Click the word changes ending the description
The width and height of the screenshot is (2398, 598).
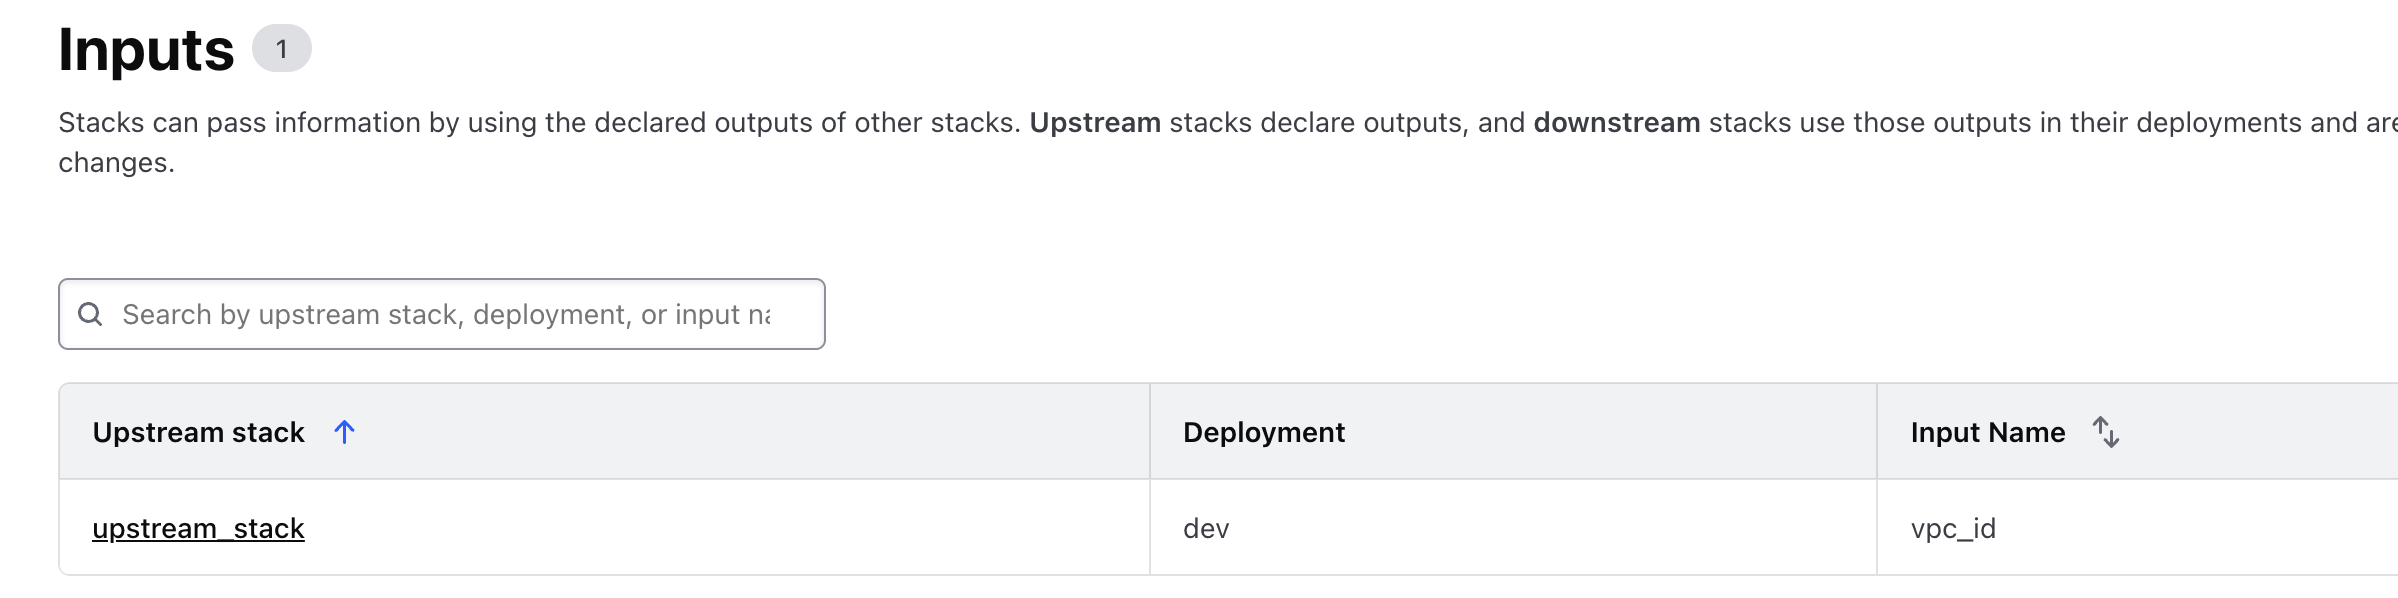[x=116, y=162]
